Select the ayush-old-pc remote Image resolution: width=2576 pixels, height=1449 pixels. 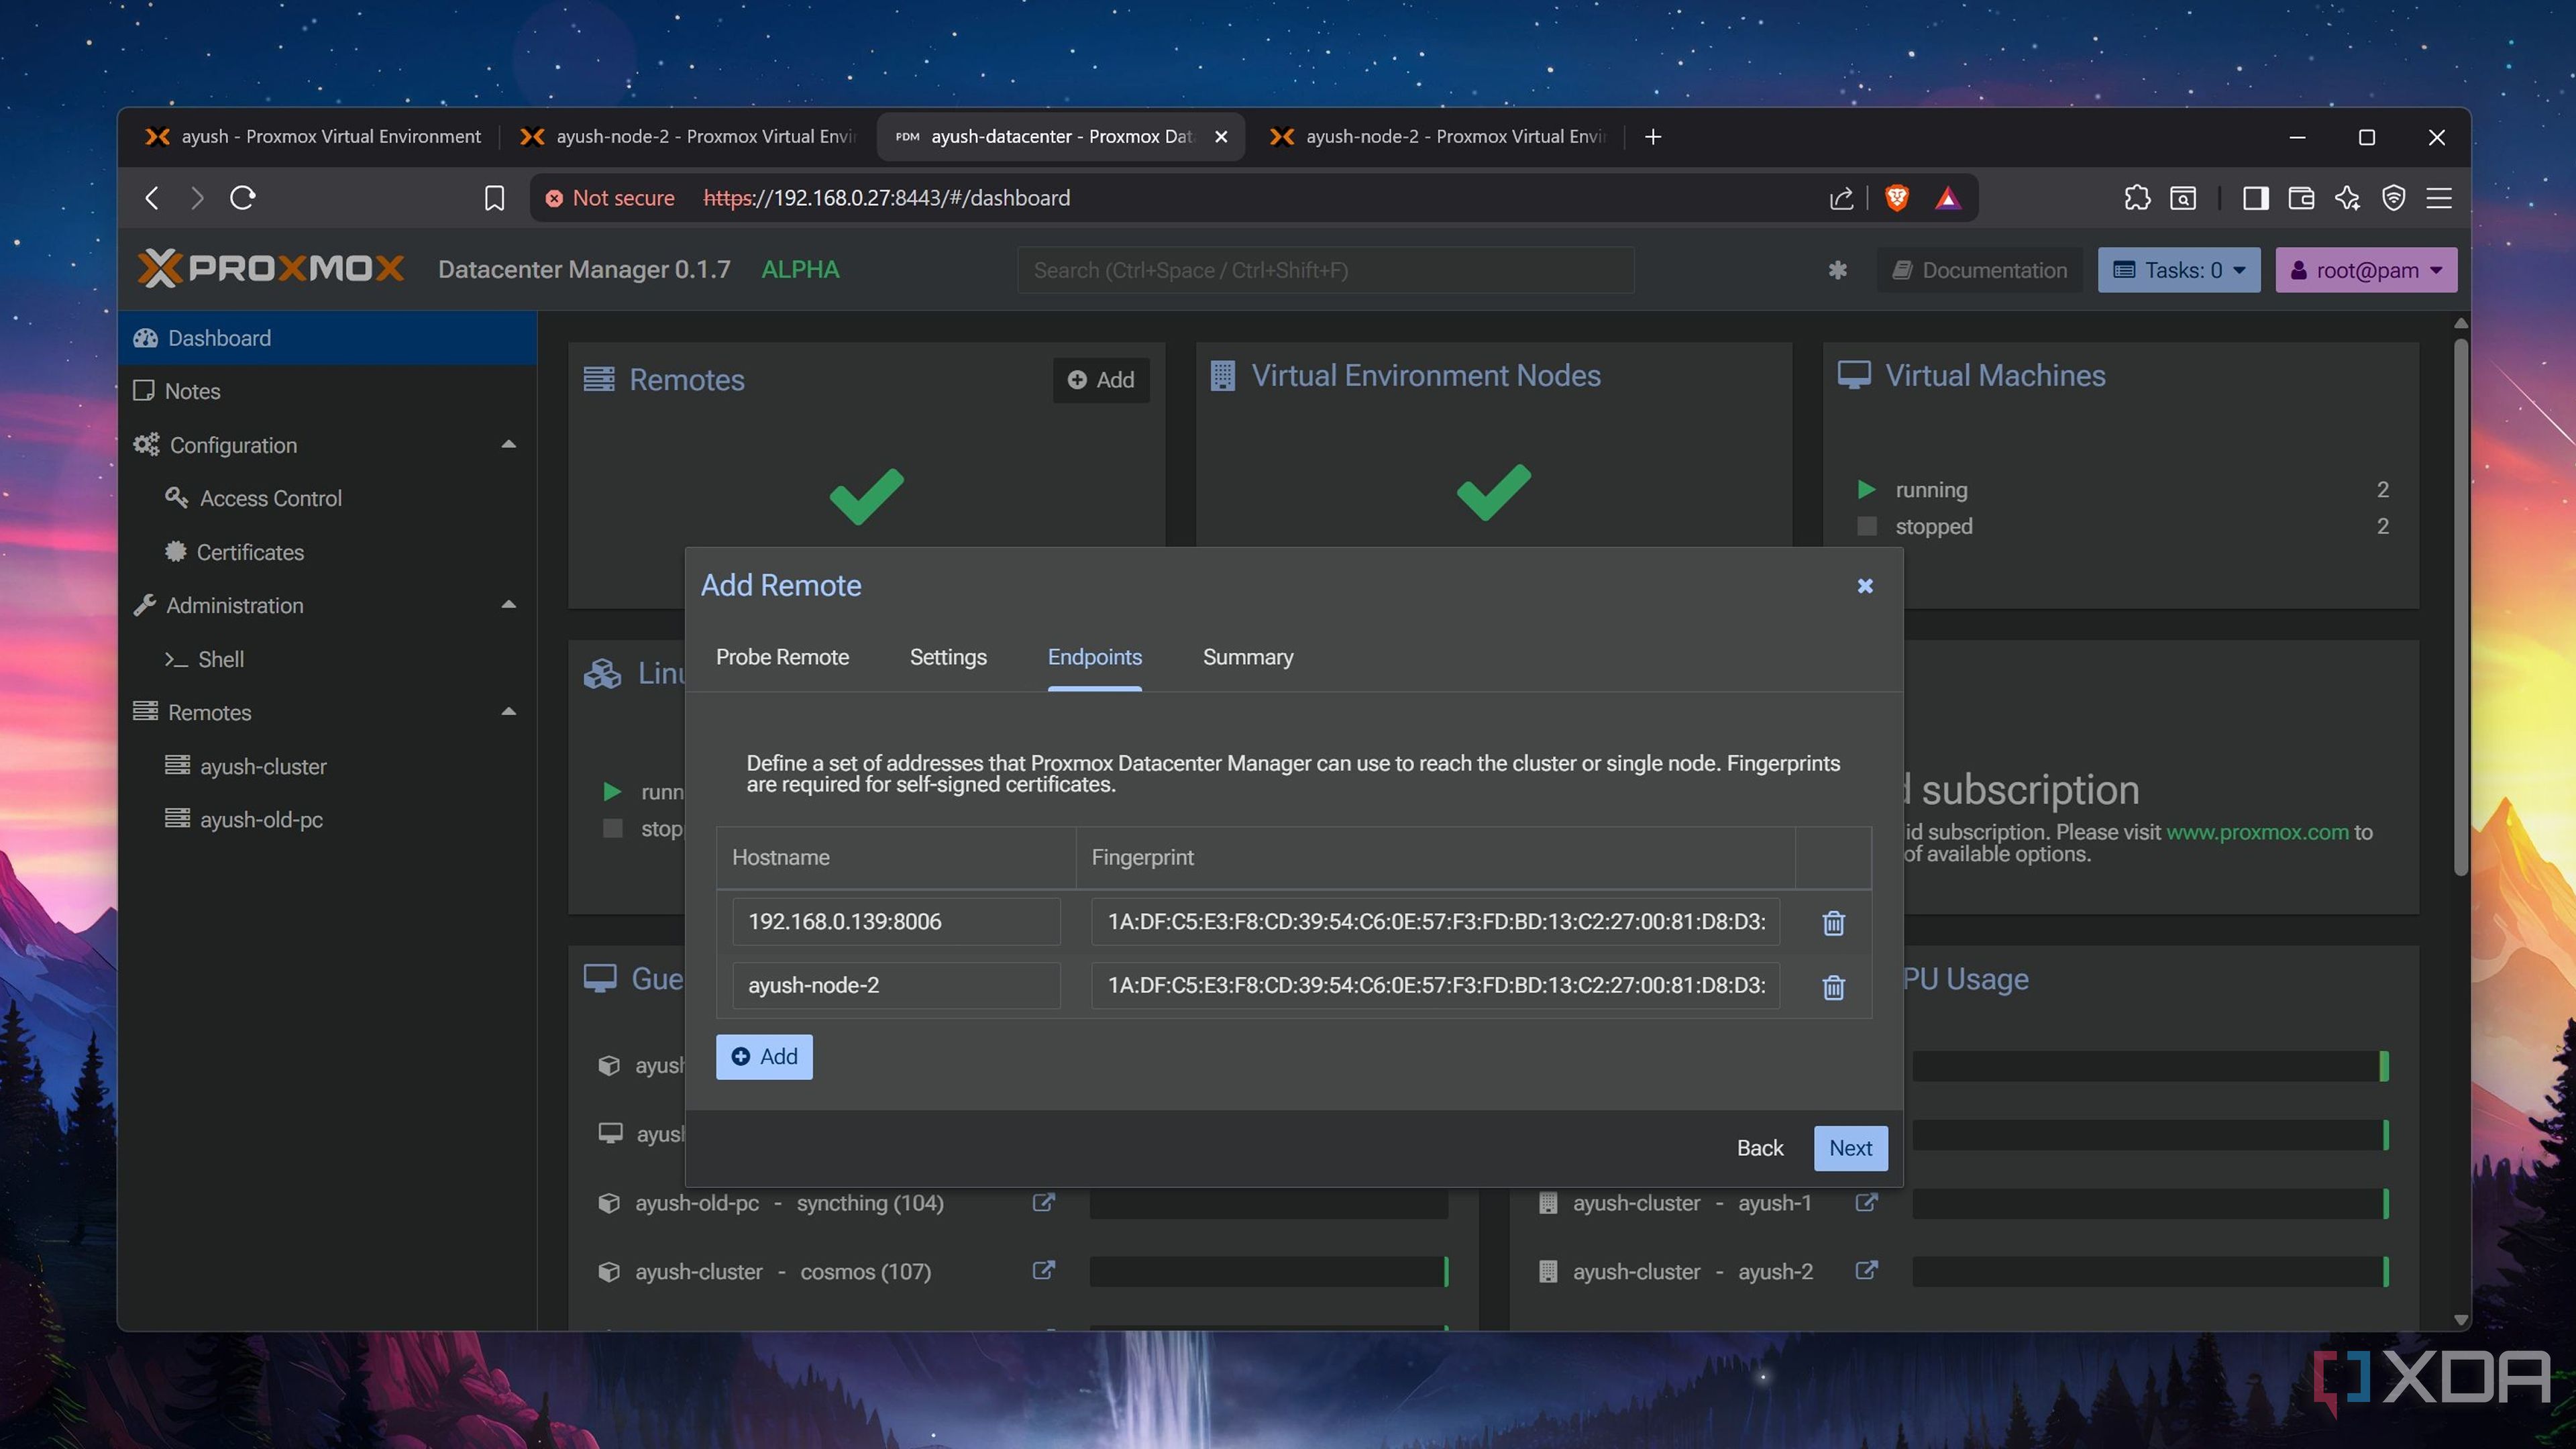(x=328, y=820)
